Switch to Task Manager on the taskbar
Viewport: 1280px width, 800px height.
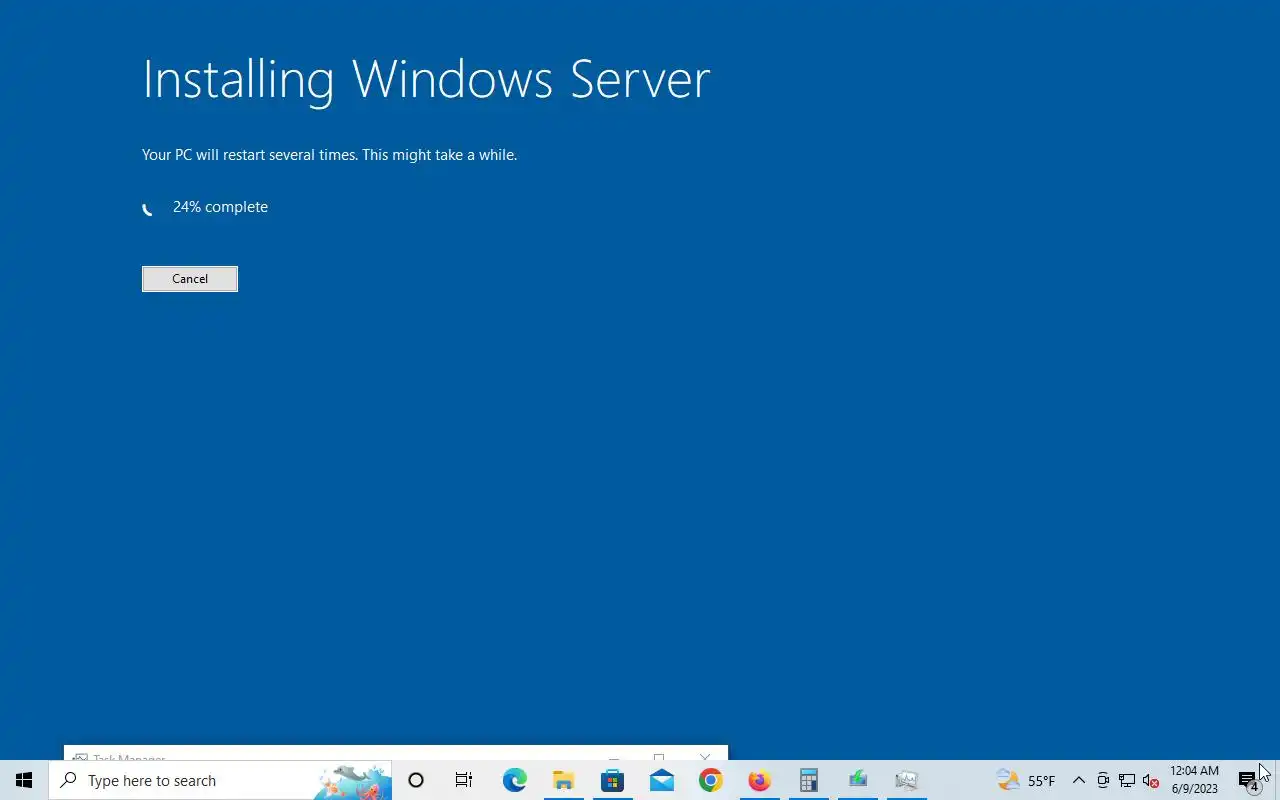[x=906, y=780]
